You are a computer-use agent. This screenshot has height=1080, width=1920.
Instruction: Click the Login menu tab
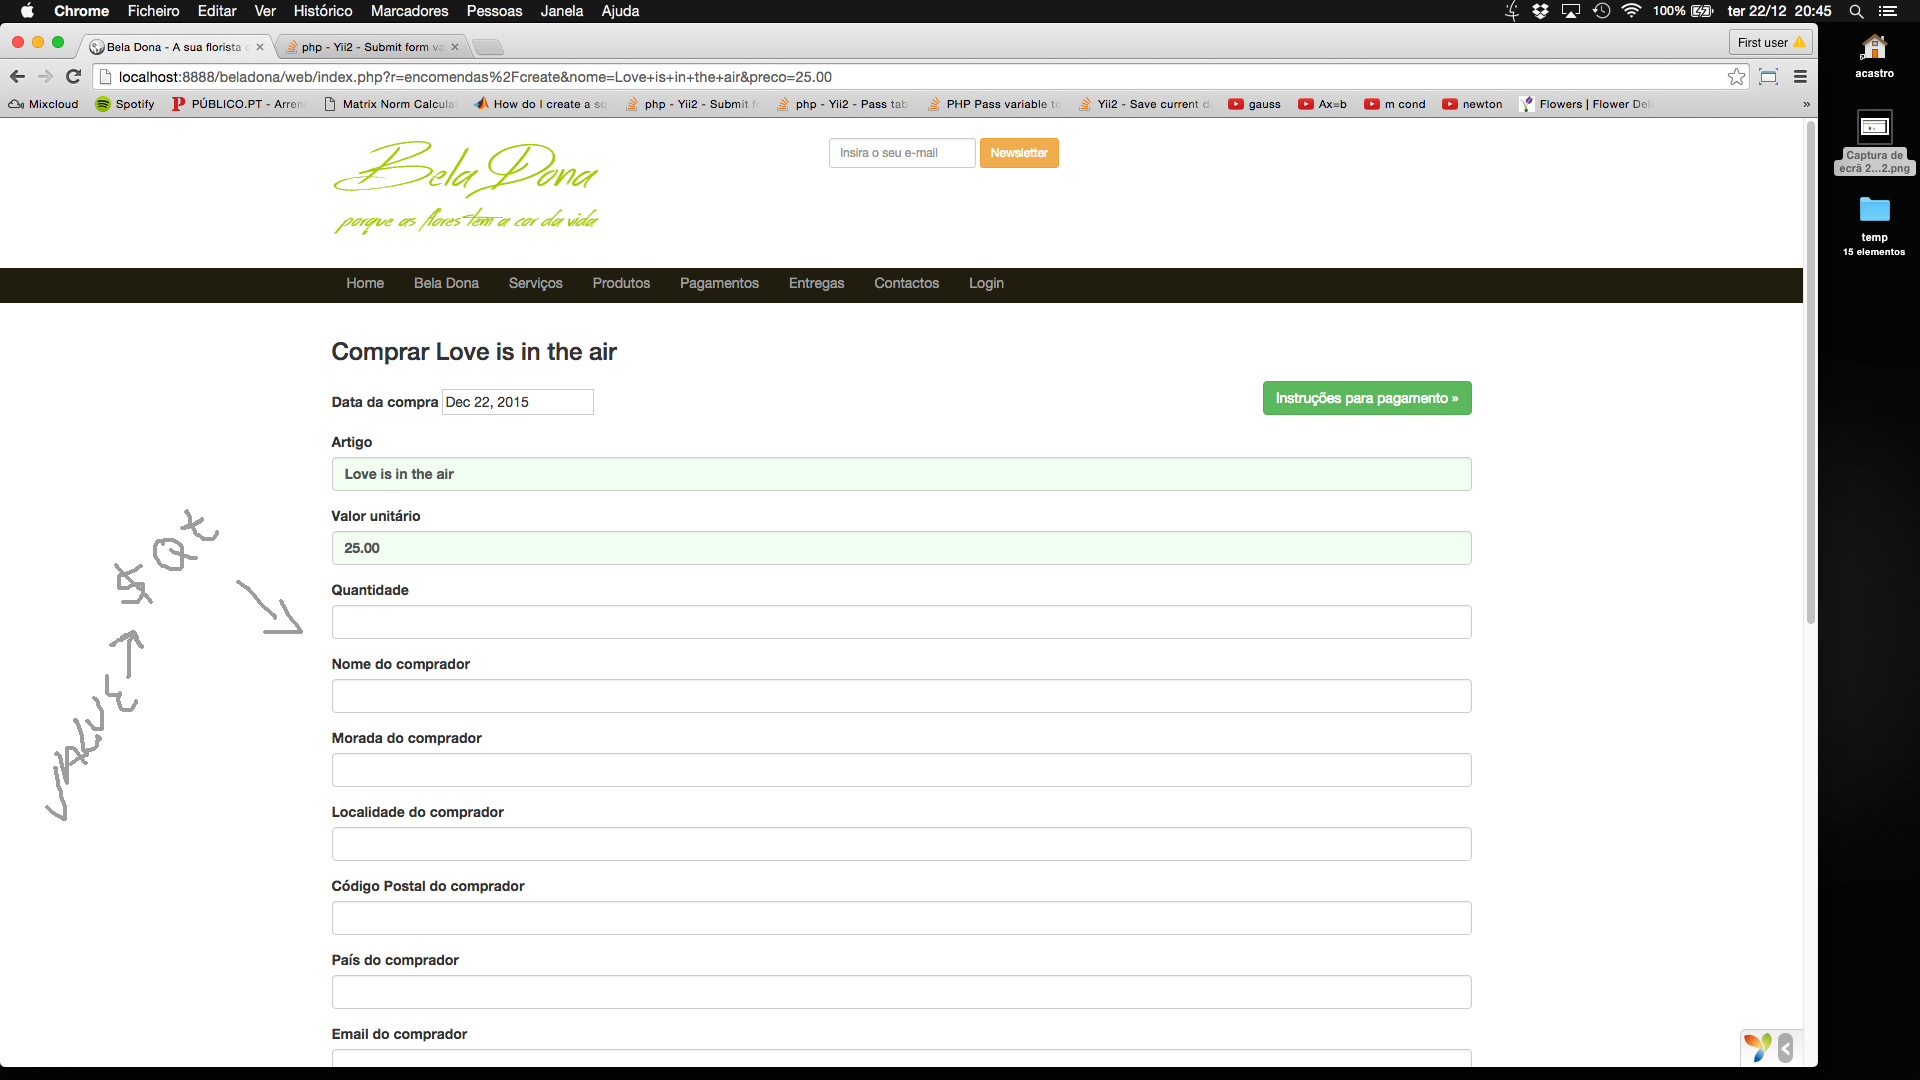[985, 282]
